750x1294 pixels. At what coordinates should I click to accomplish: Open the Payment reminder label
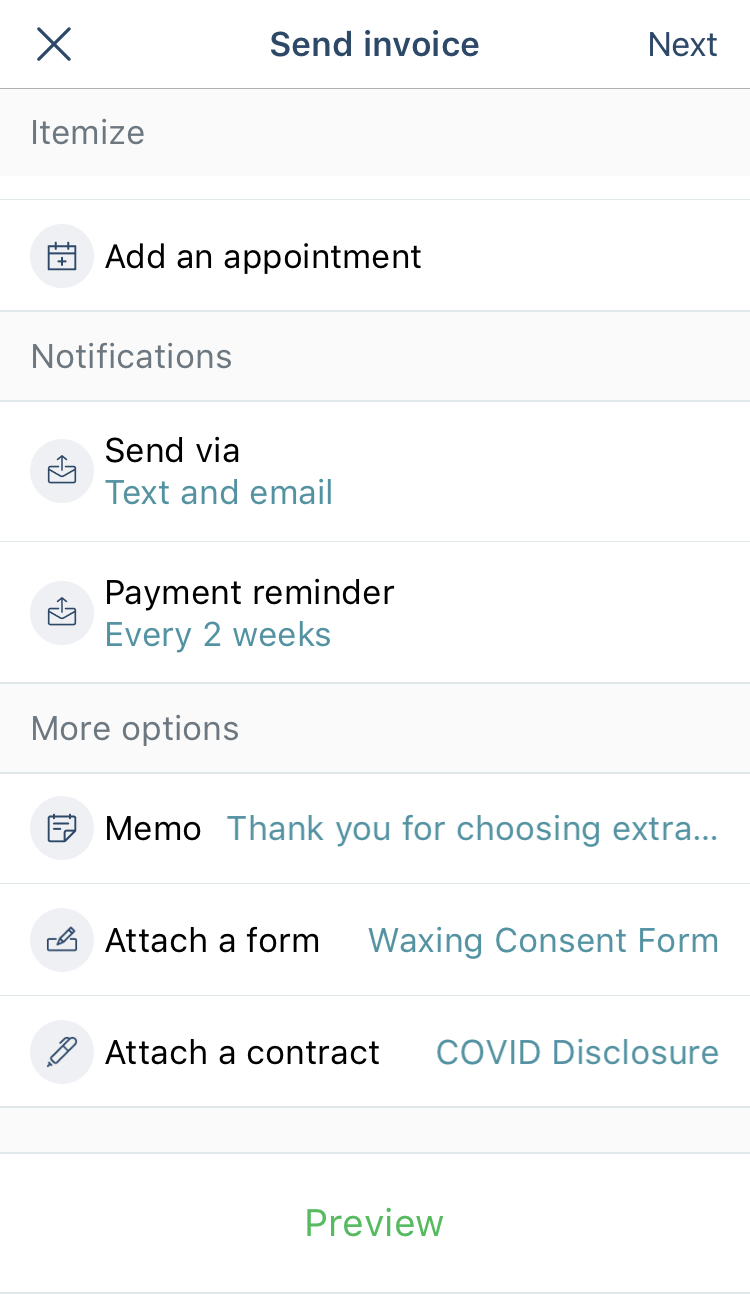(249, 592)
